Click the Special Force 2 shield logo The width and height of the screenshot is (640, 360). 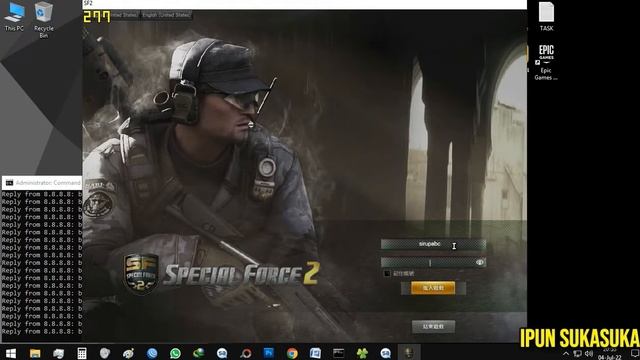(x=141, y=273)
